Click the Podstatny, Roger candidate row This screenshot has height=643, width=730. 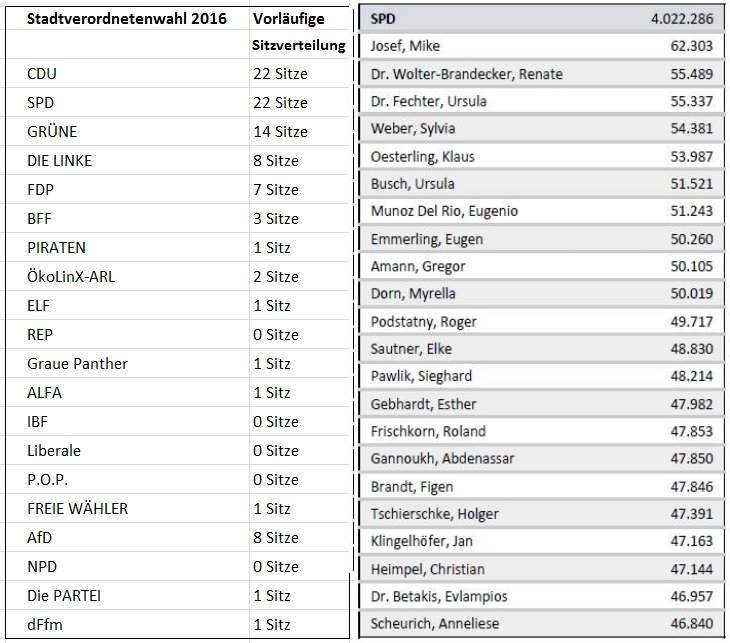click(542, 321)
